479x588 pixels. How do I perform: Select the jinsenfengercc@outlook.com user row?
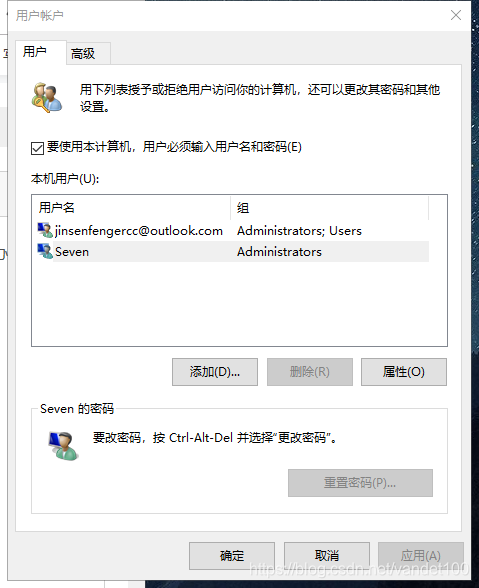pos(233,230)
